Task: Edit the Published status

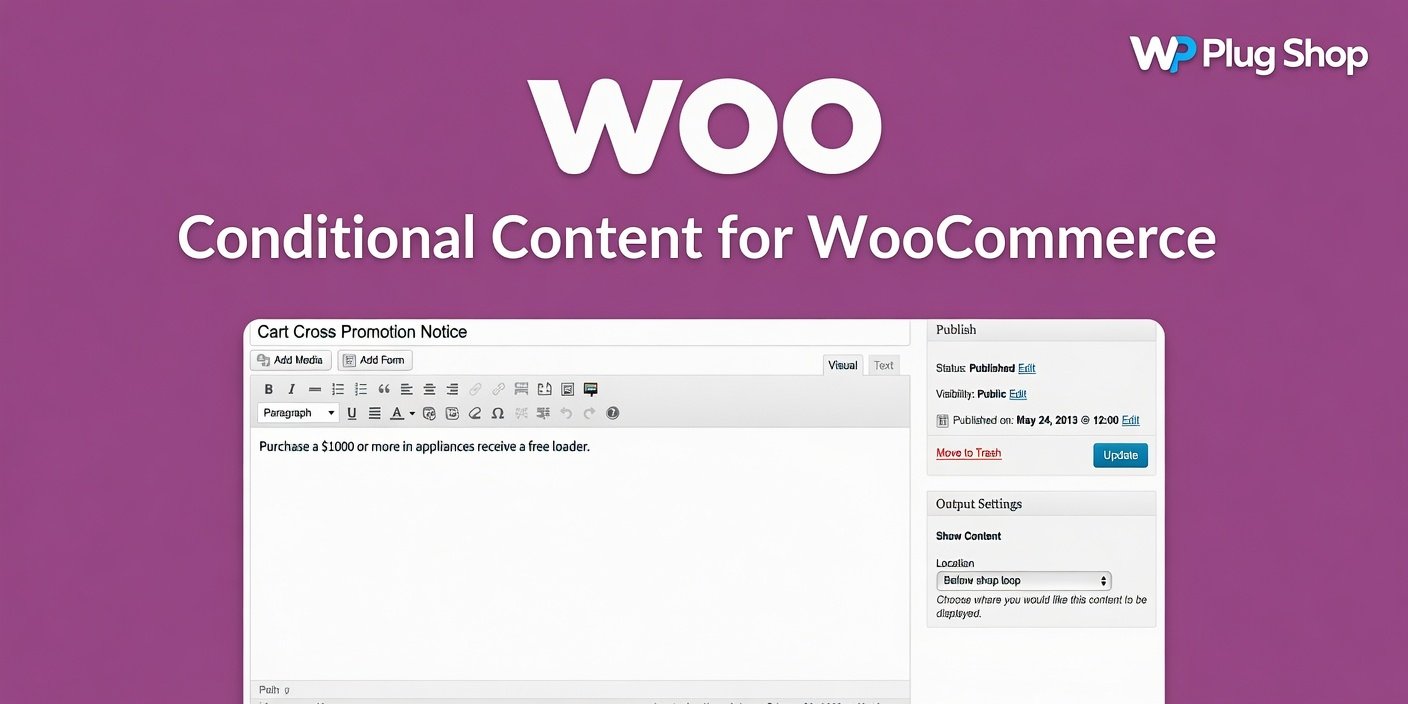Action: tap(1027, 368)
